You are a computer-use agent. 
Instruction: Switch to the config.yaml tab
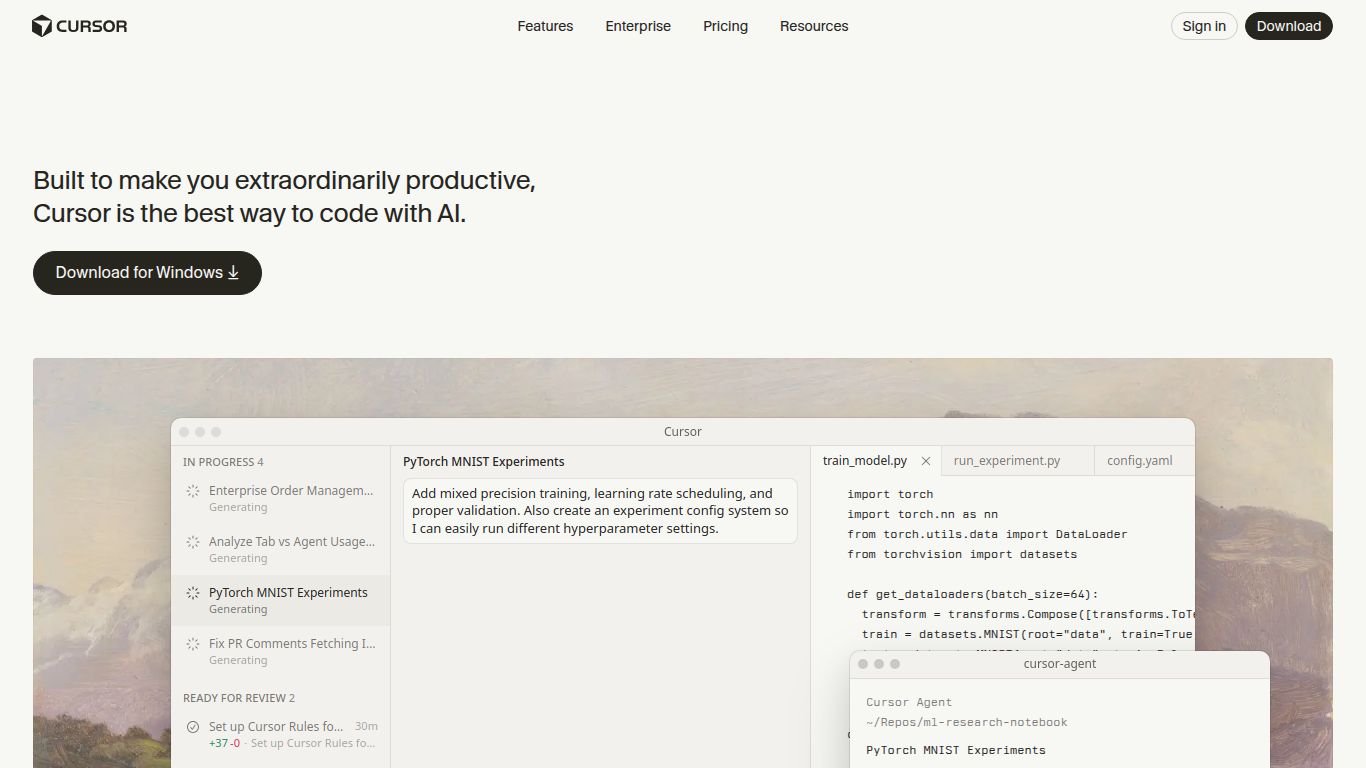point(1139,461)
